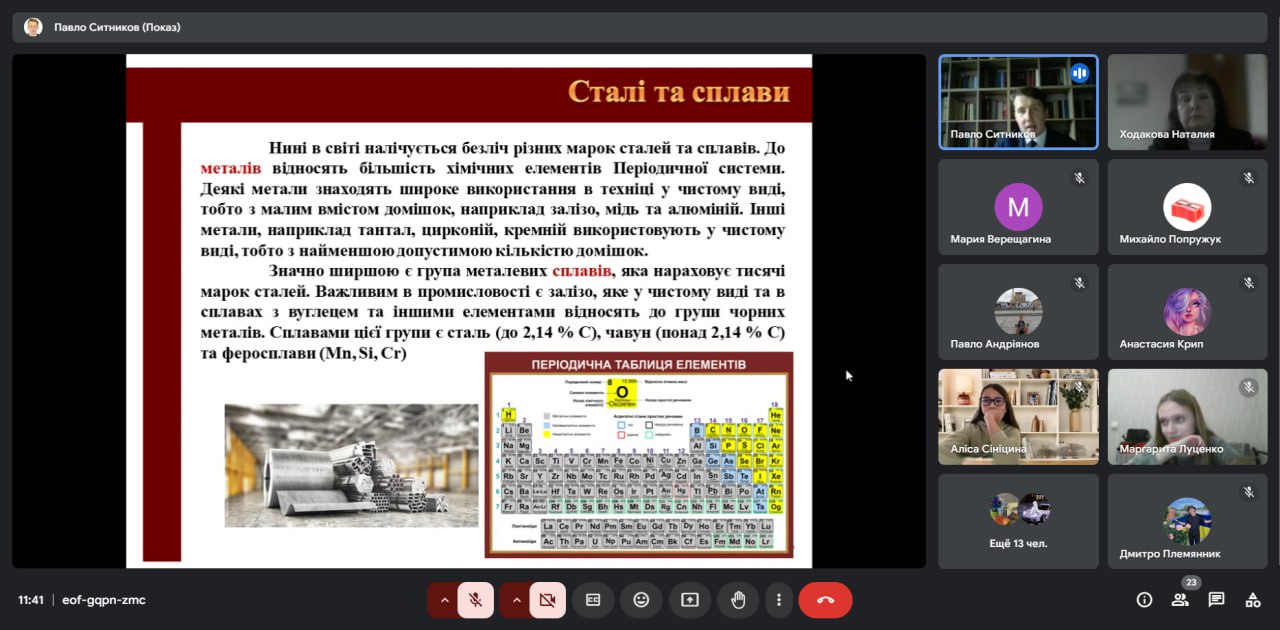Click the shared periodic table slide image
This screenshot has width=1280, height=630.
(638, 454)
